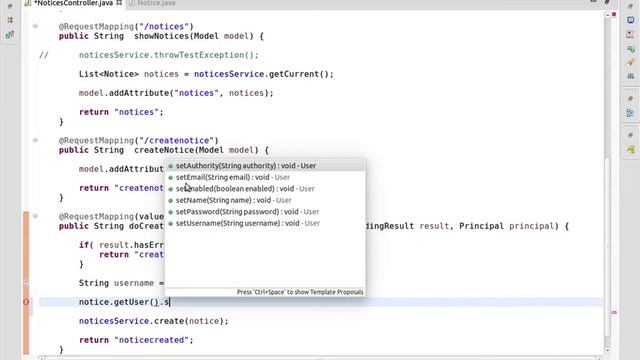Close the NoticesController.java tab
Image resolution: width=640 pixels, height=360 pixels.
click(x=119, y=3)
